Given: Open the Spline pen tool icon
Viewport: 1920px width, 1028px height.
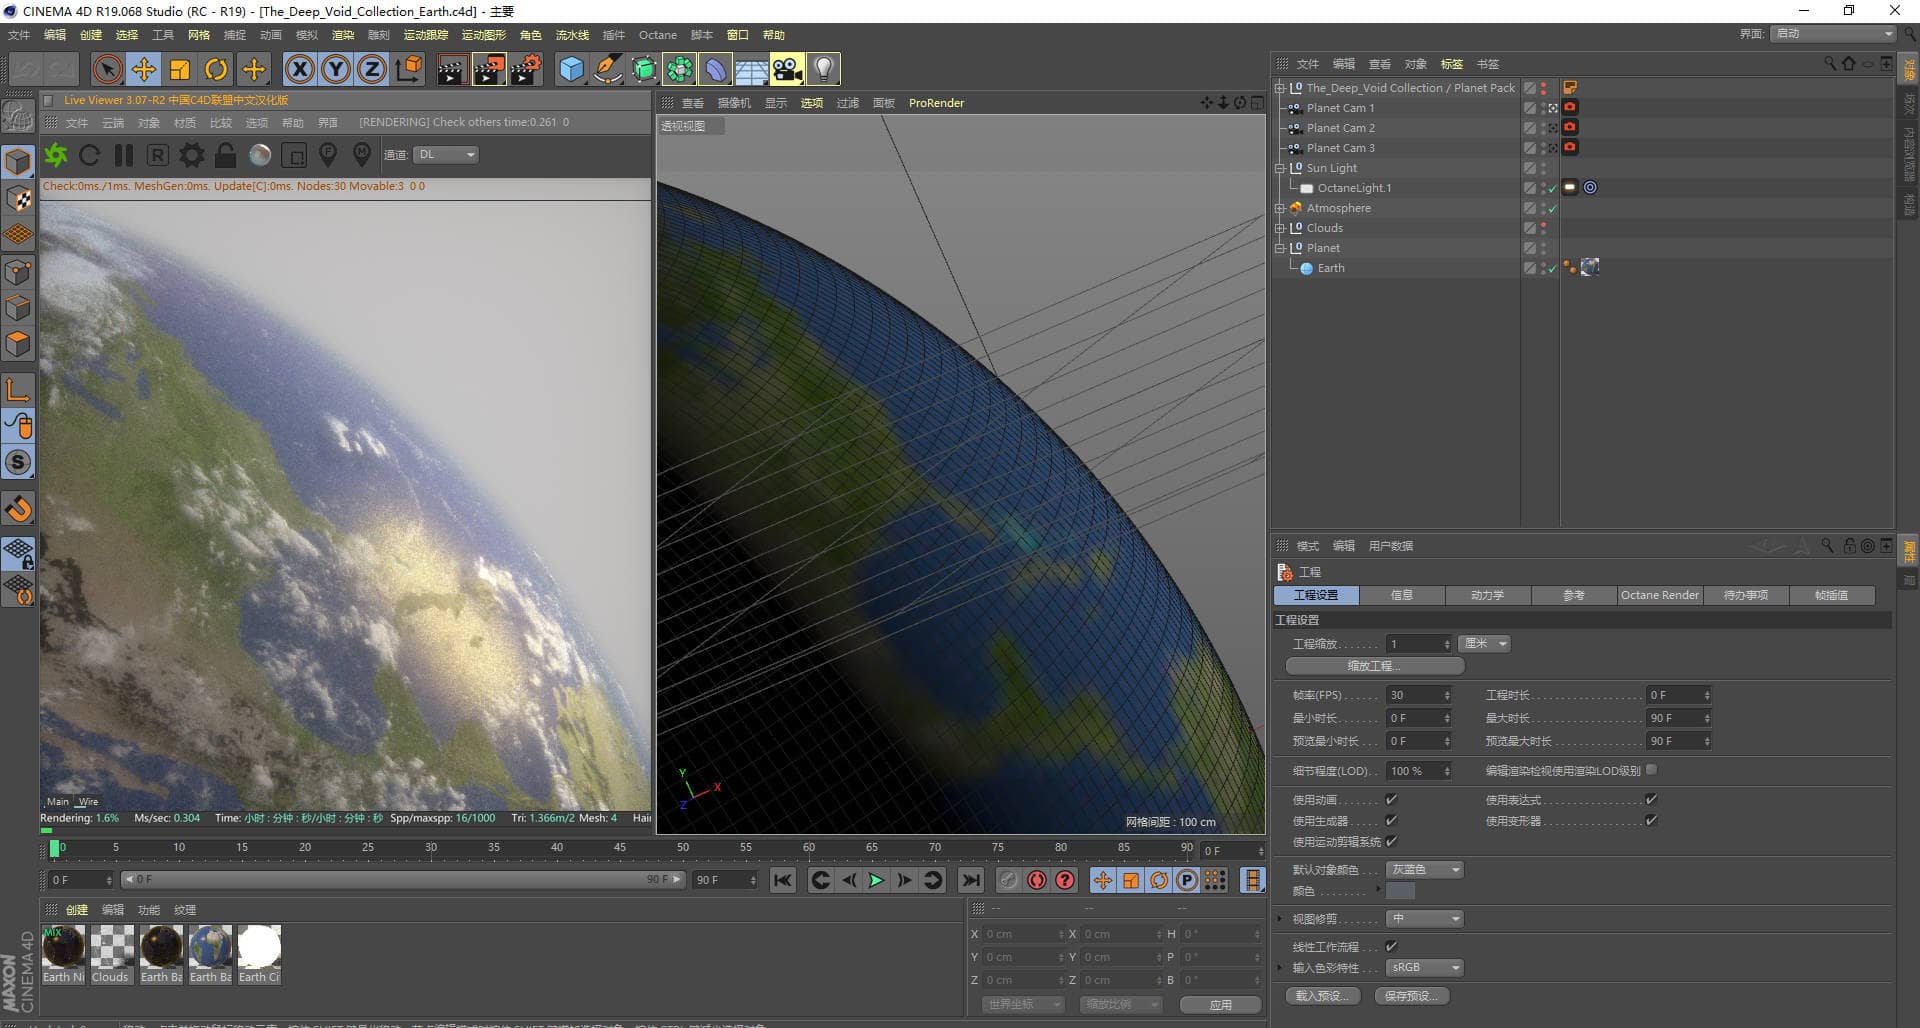Looking at the screenshot, I should click(x=607, y=69).
